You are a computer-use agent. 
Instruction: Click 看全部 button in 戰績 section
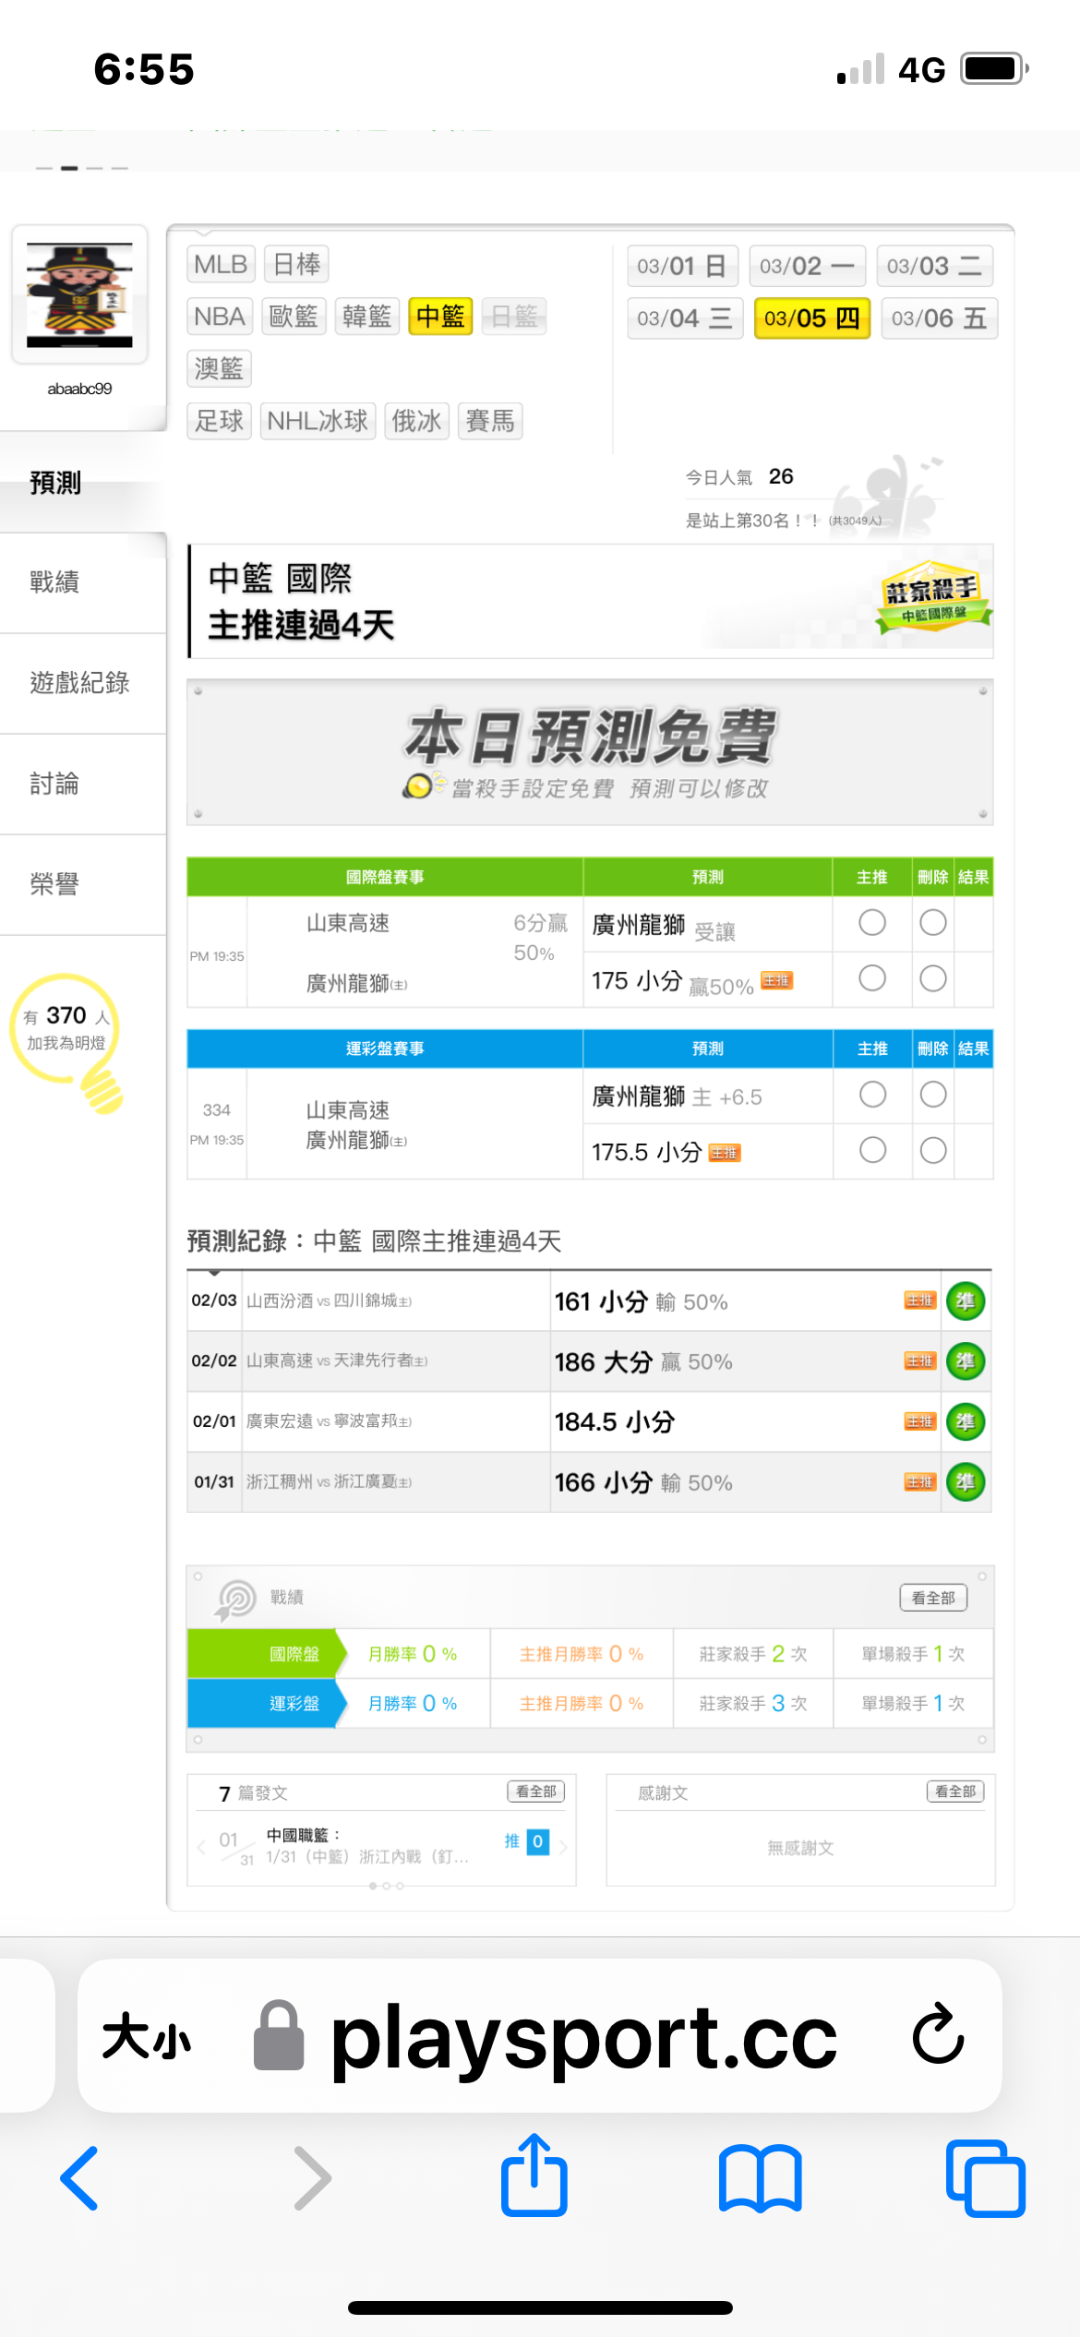click(932, 1598)
